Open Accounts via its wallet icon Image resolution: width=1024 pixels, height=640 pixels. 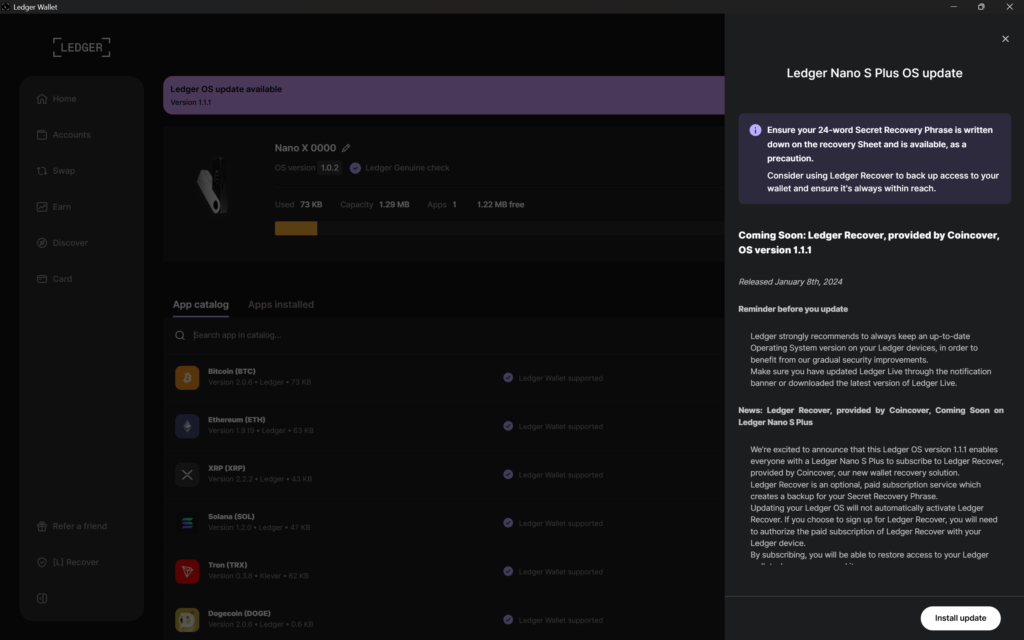(x=42, y=135)
